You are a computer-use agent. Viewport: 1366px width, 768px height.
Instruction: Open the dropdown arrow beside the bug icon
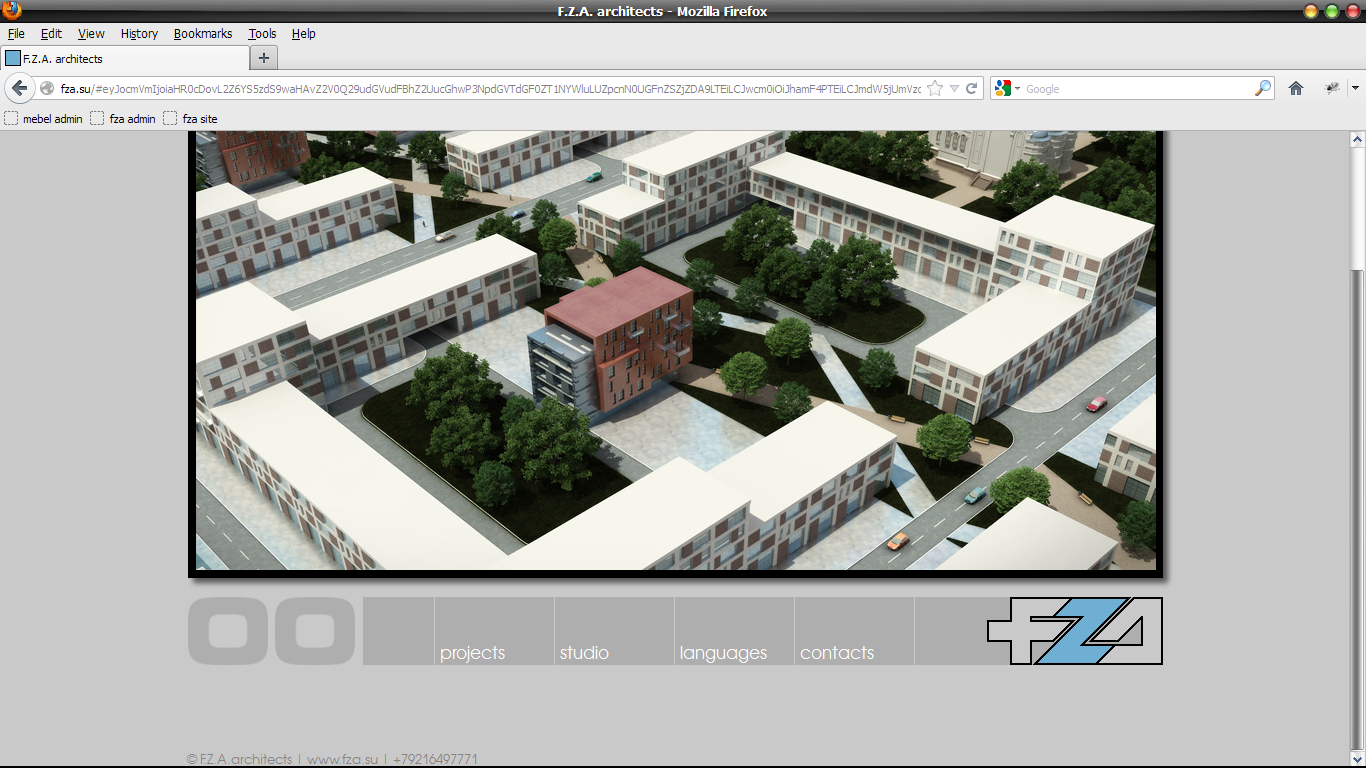tap(1354, 88)
